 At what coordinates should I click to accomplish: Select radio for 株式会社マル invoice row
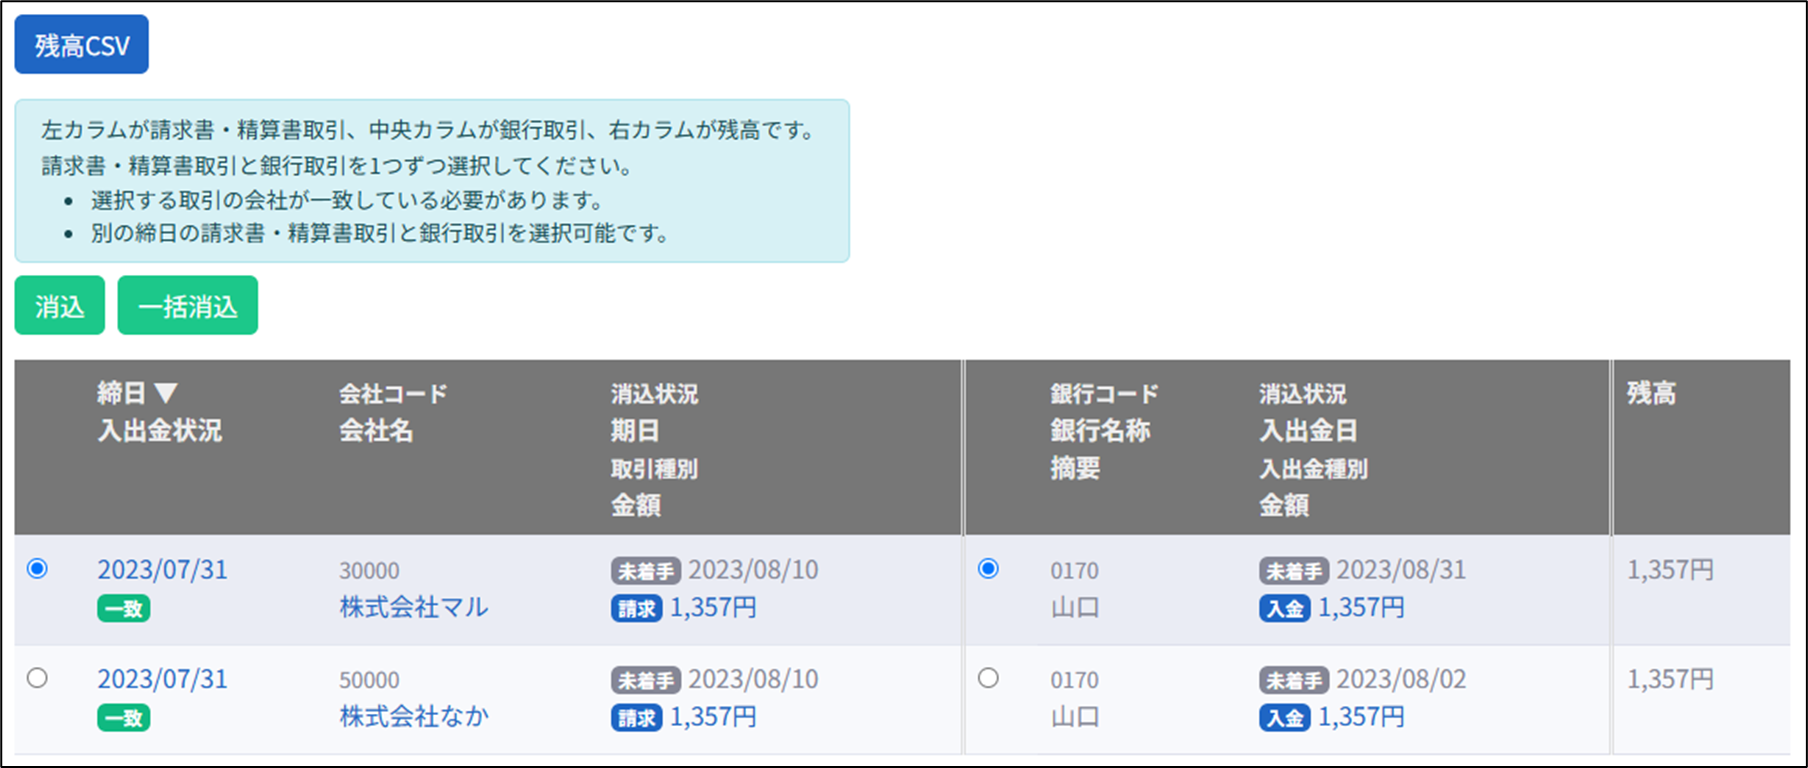coord(38,569)
